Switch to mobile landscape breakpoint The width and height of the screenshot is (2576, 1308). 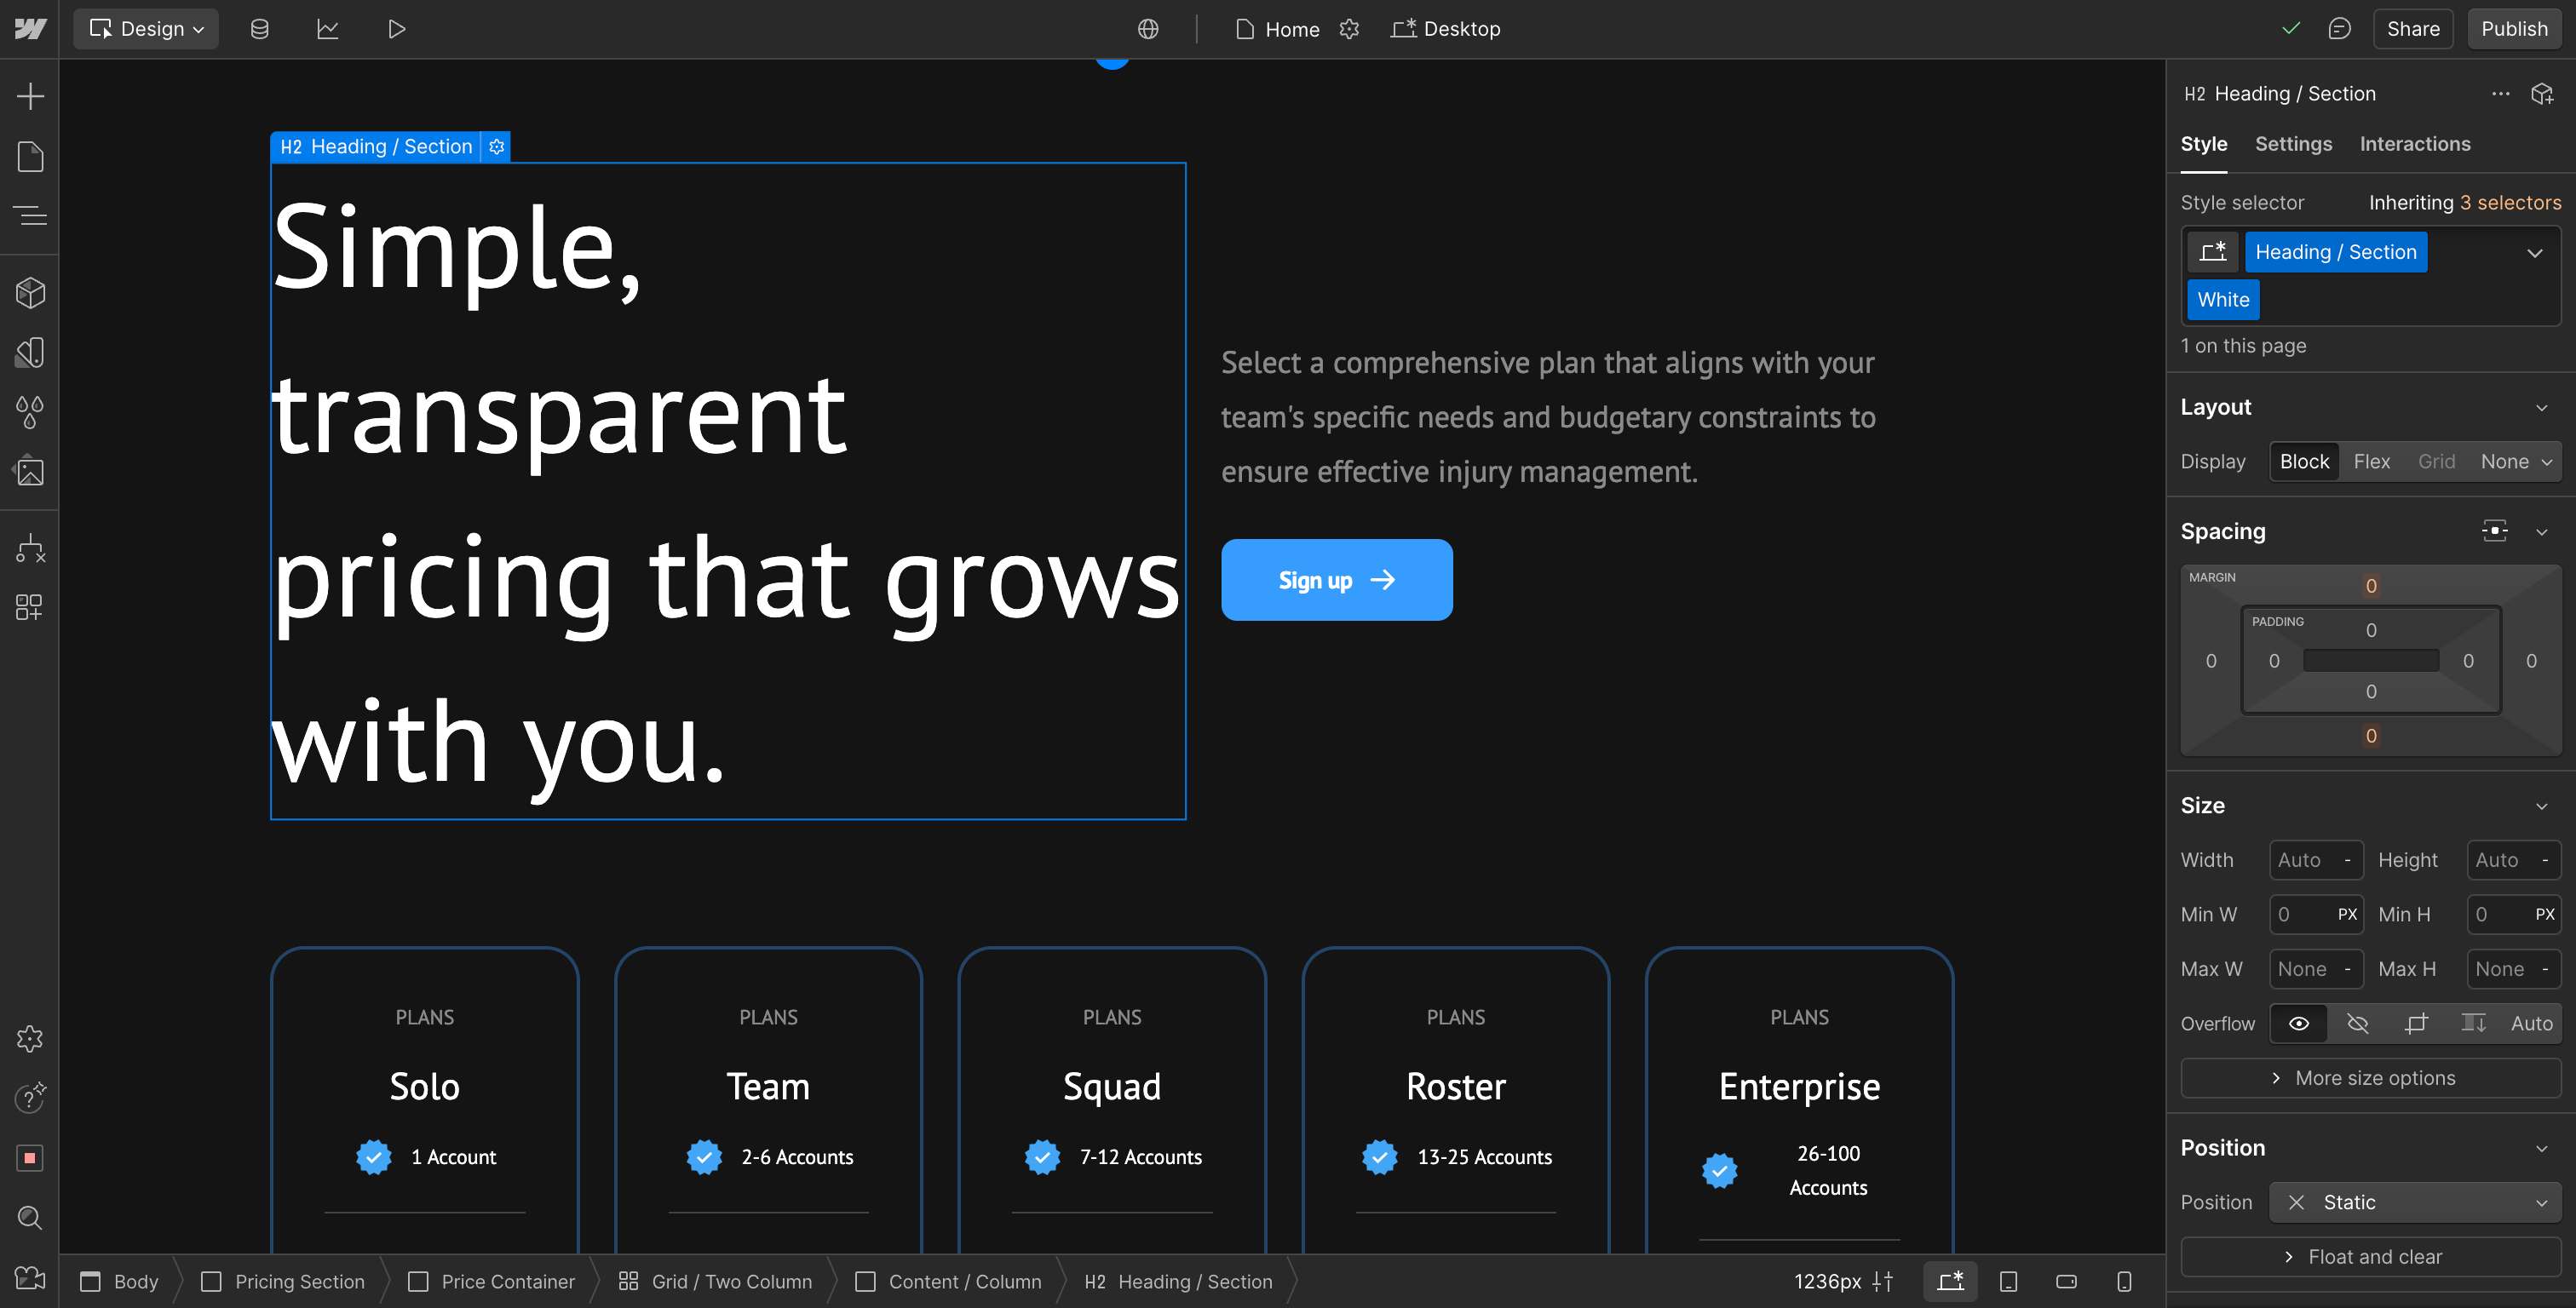2066,1281
